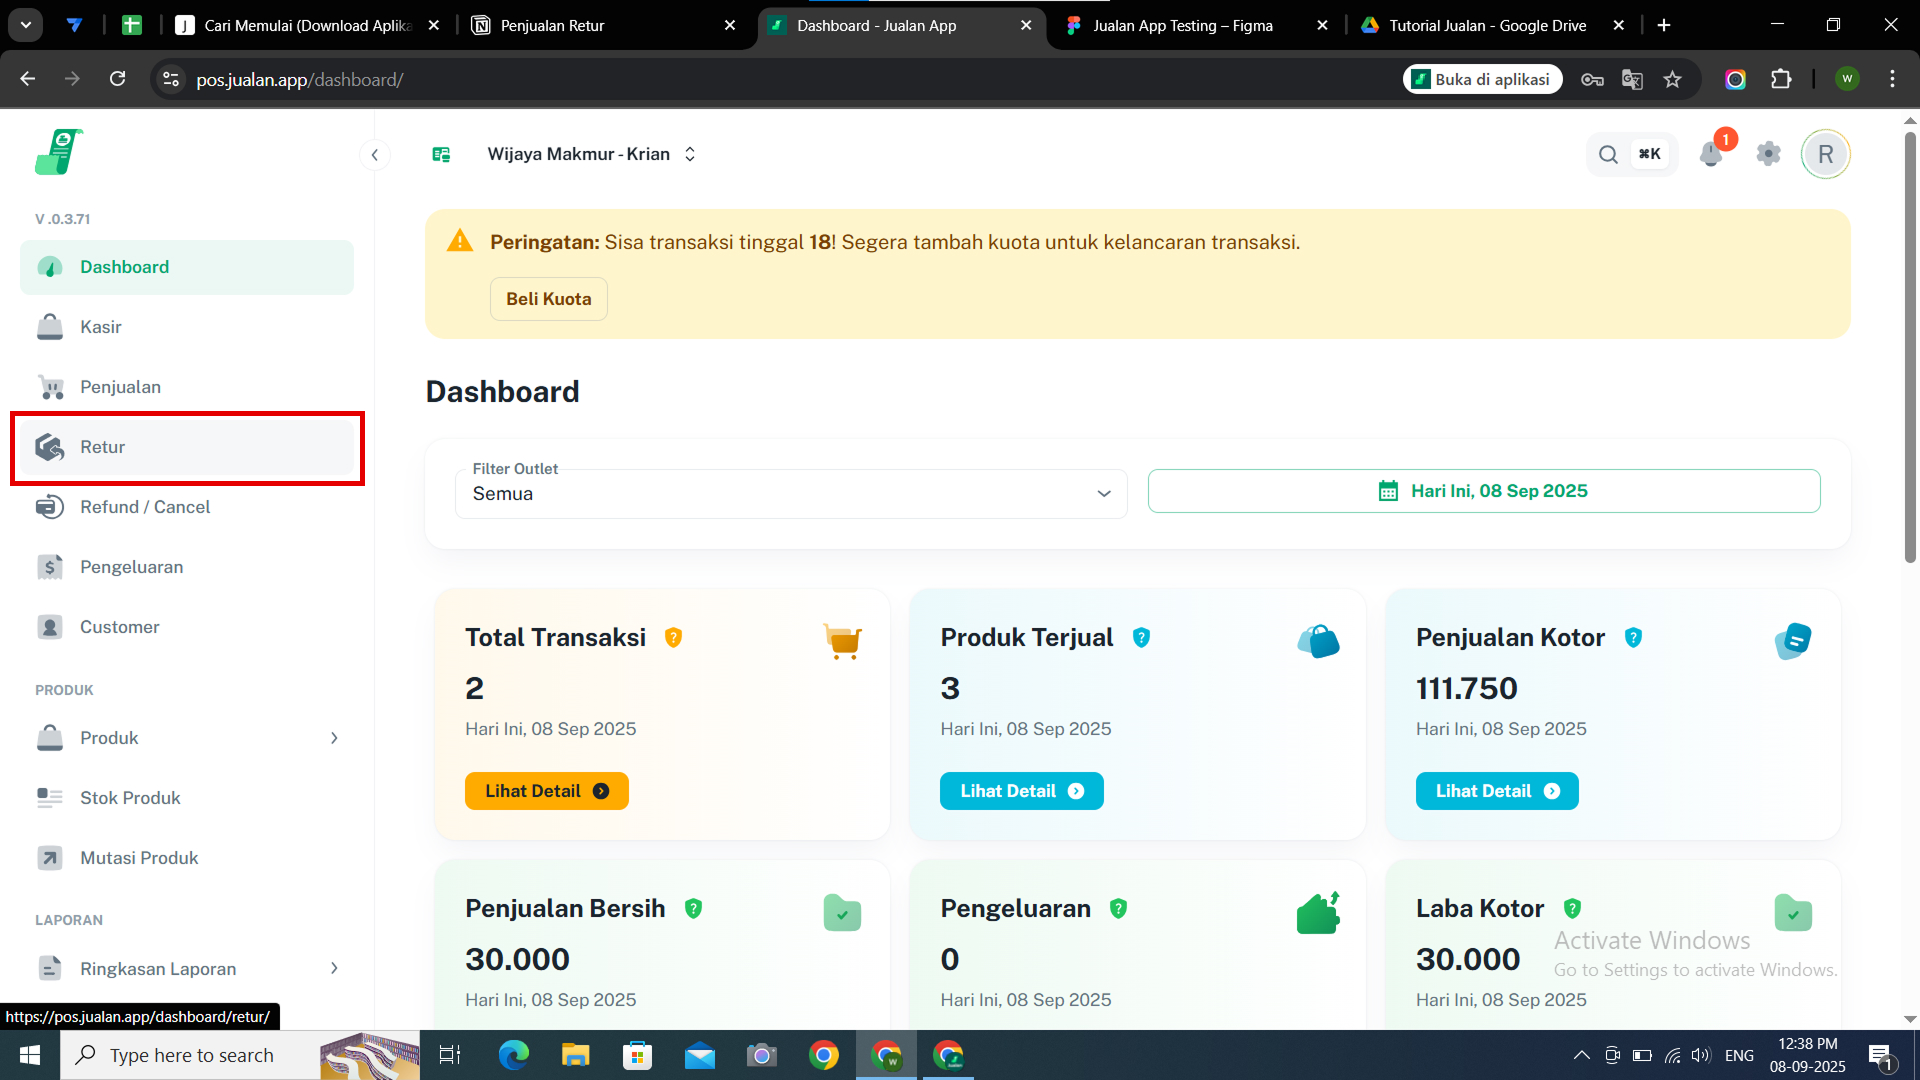Click Google Translate icon in address bar

click(x=1632, y=79)
